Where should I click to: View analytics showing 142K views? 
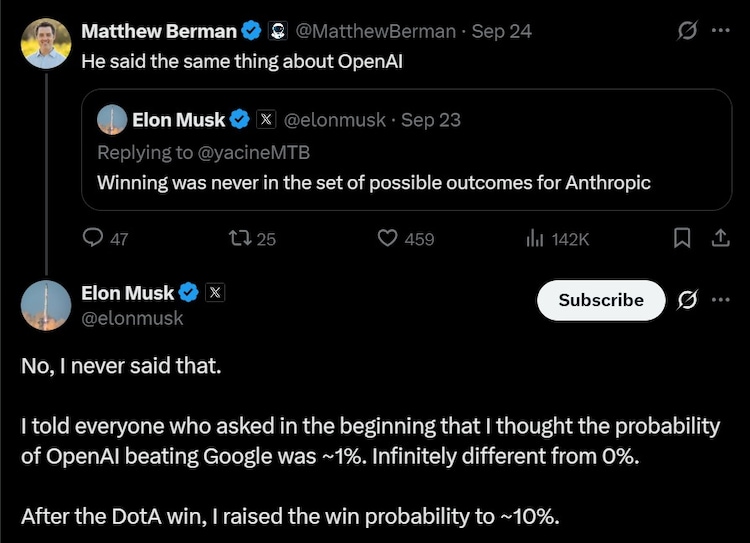coord(535,238)
